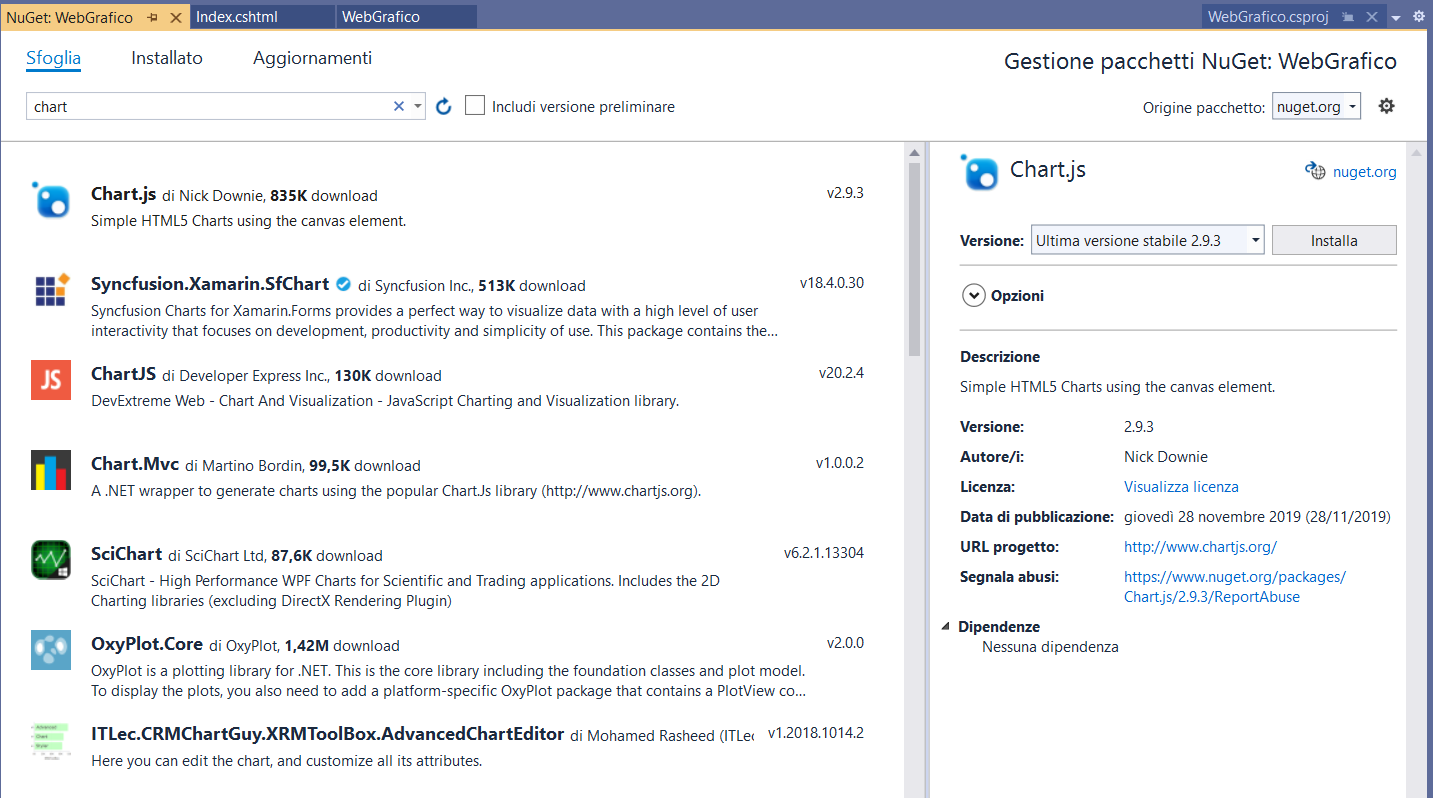The image size is (1433, 798).
Task: Click the SciChart green graph icon
Action: click(51, 560)
